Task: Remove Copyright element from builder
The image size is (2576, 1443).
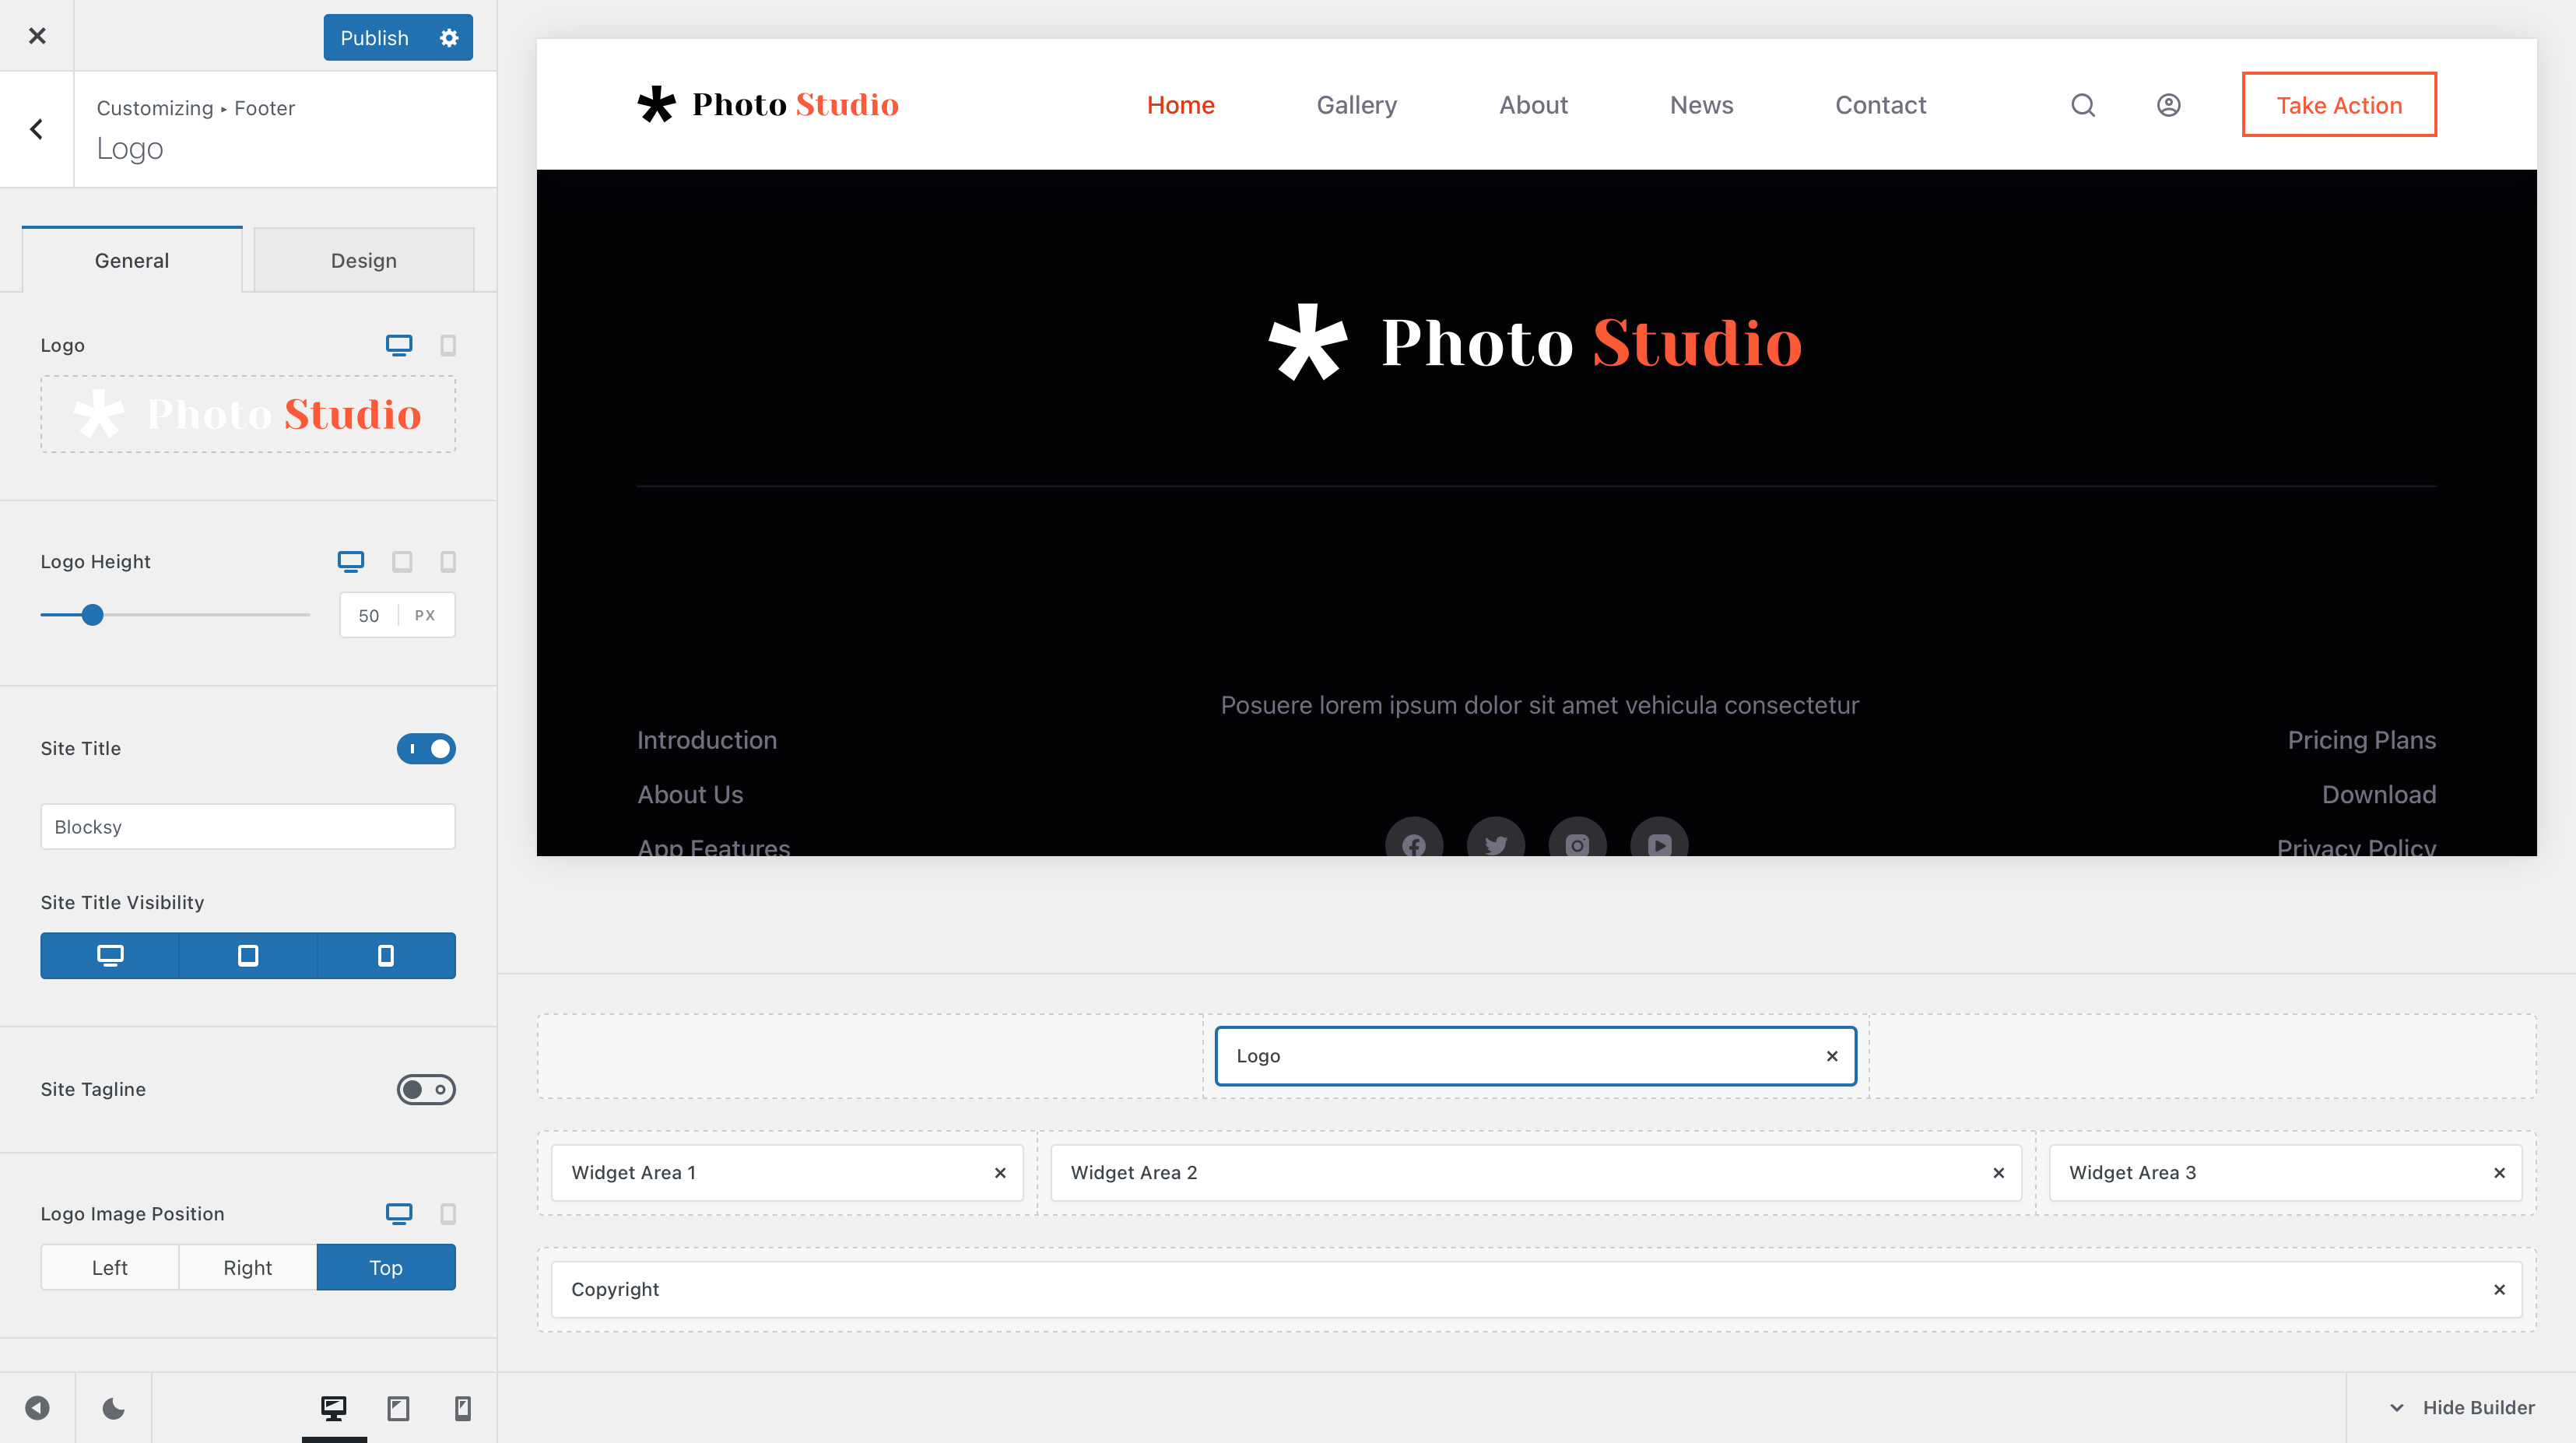Action: coord(2499,1289)
